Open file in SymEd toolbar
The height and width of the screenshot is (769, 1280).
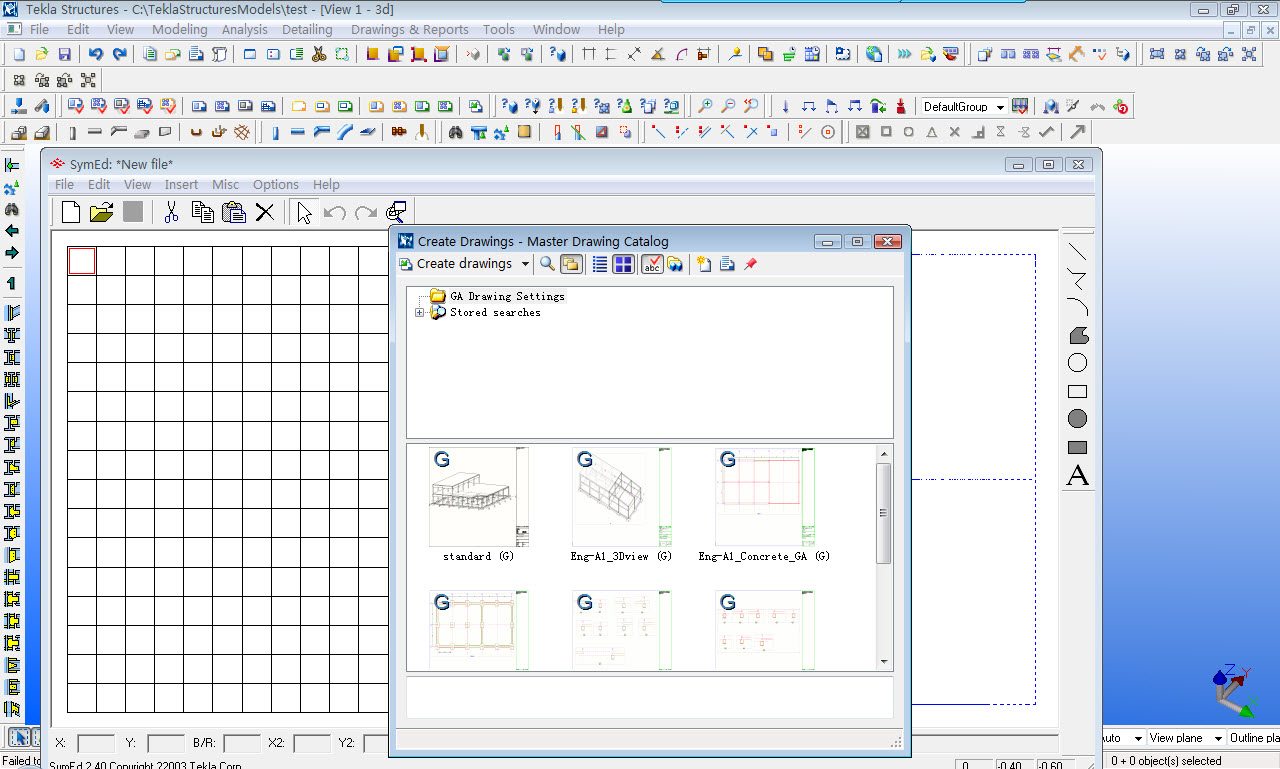point(101,212)
